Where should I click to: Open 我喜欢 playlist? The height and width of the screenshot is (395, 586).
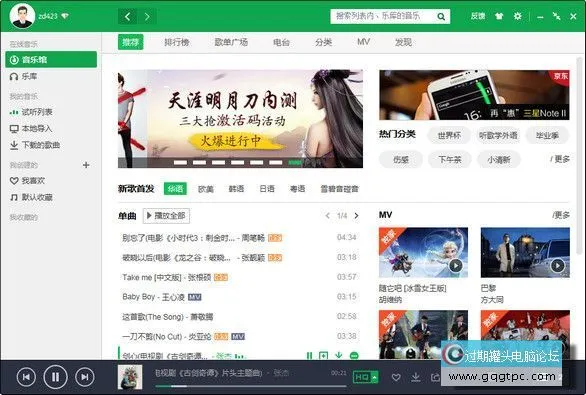click(x=27, y=181)
